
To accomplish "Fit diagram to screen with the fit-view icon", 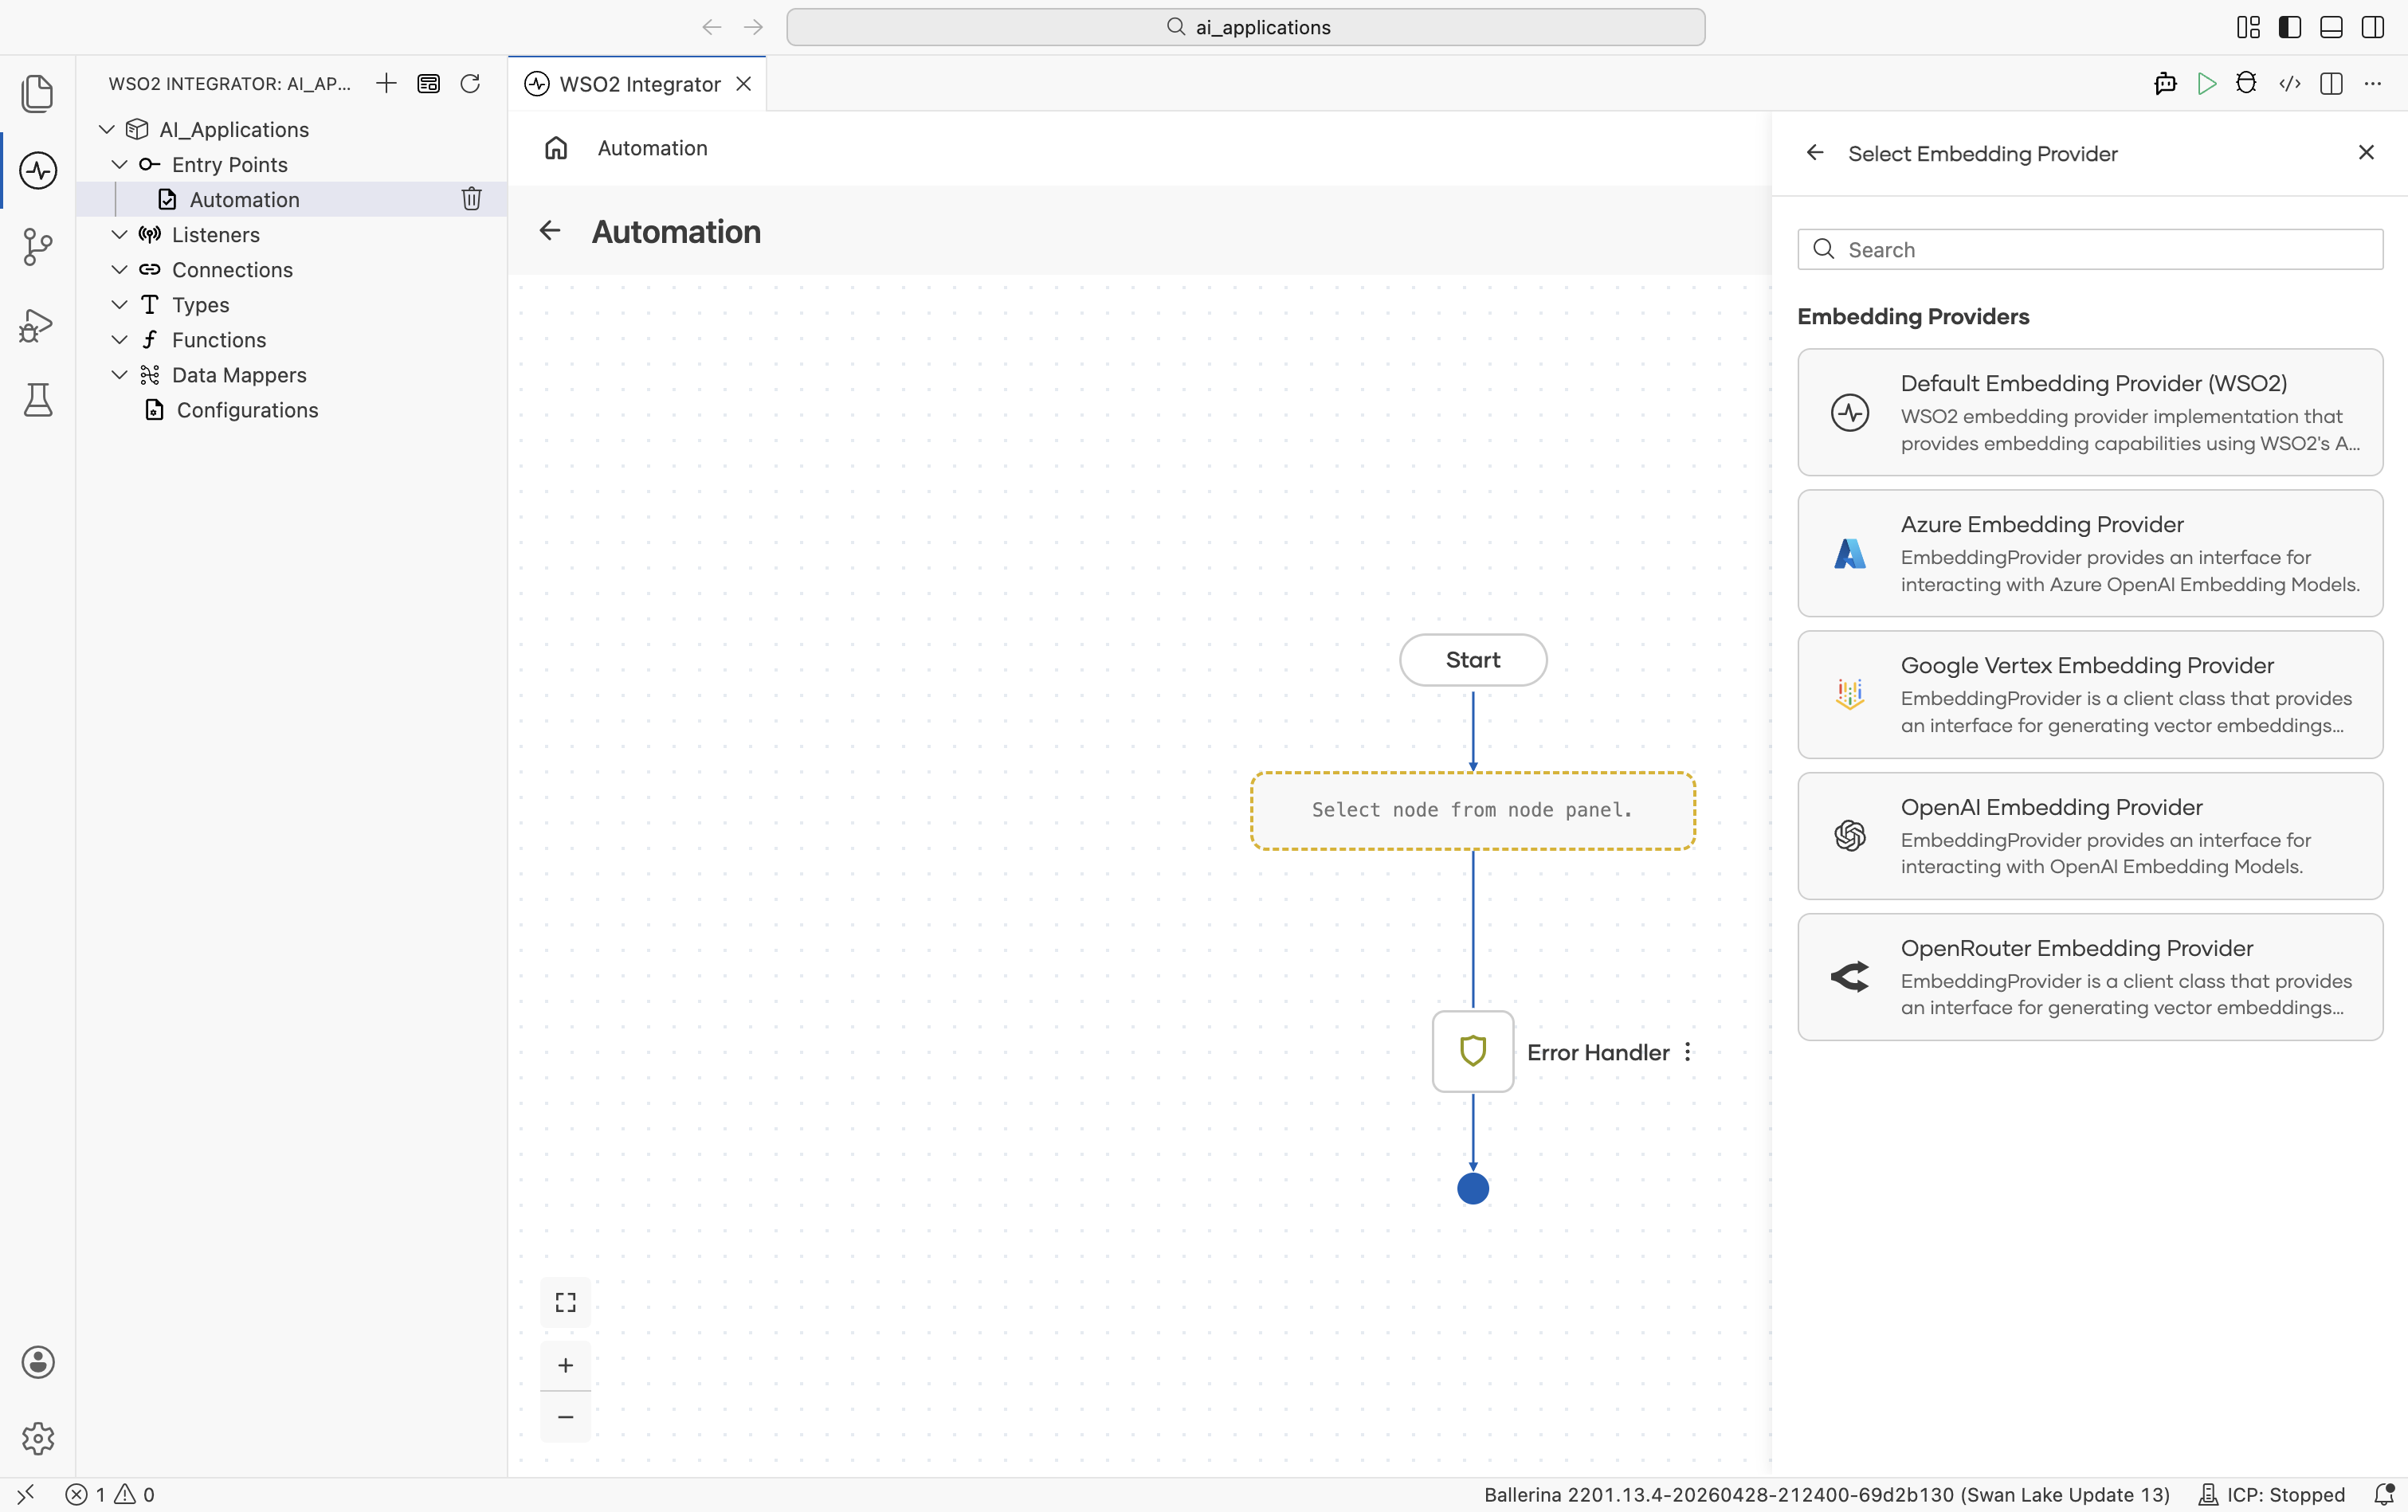I will click(565, 1302).
